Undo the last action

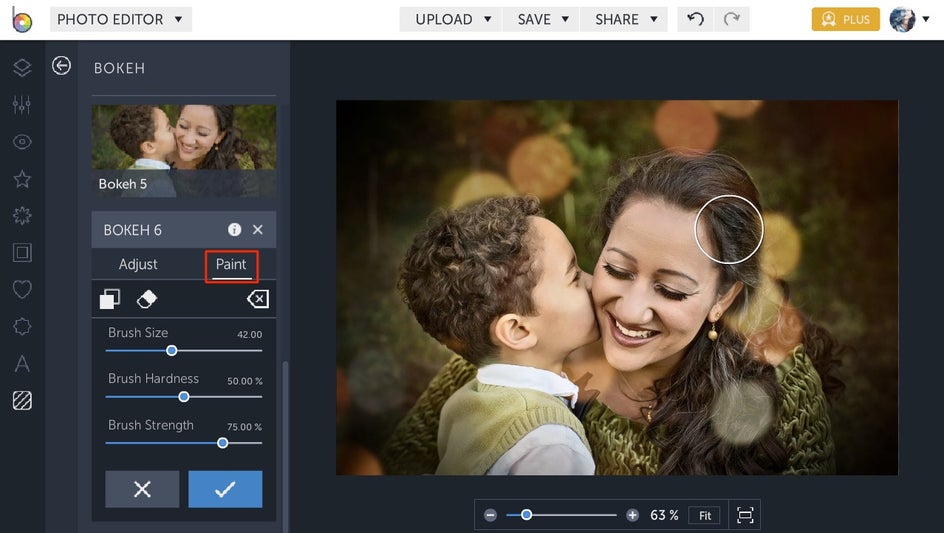(x=695, y=19)
